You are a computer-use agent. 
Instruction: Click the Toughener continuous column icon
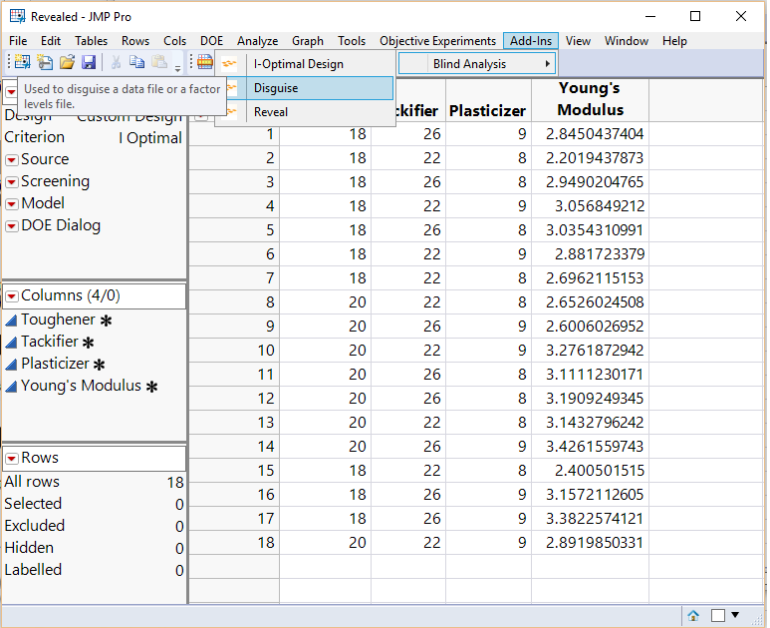coord(11,320)
